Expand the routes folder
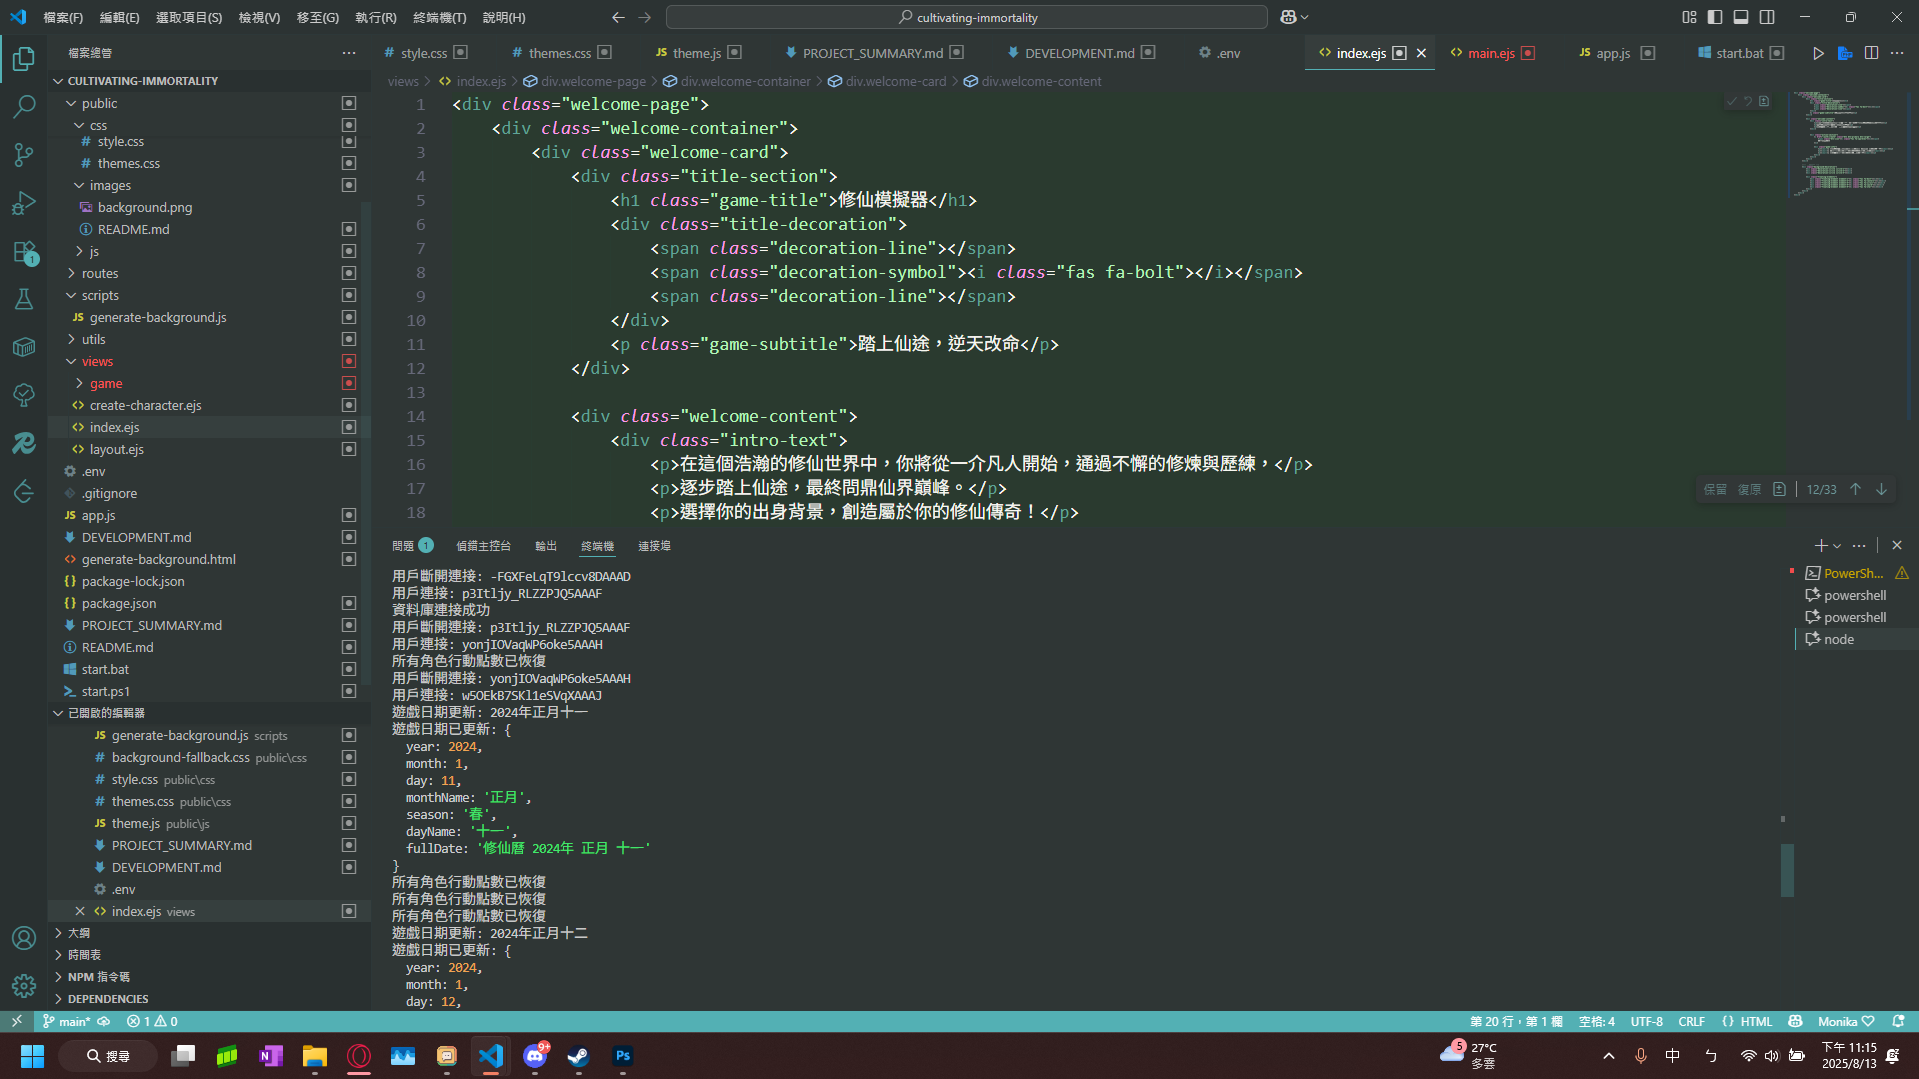 click(100, 273)
